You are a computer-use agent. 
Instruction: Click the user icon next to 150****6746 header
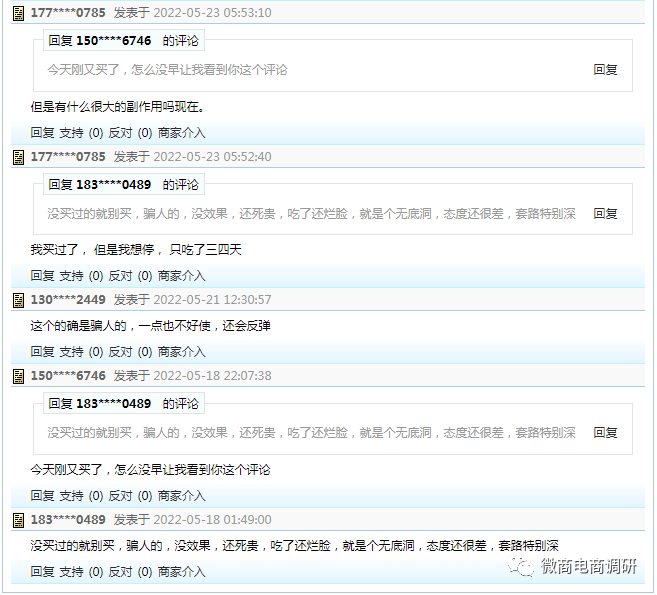point(18,376)
